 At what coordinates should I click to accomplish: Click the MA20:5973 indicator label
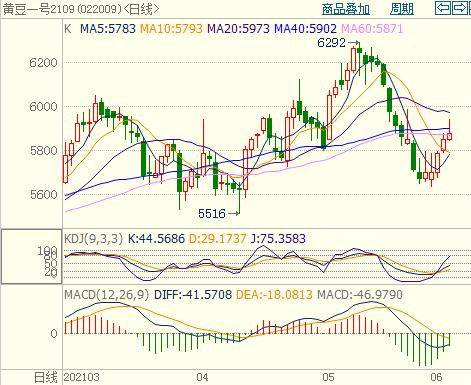(238, 29)
